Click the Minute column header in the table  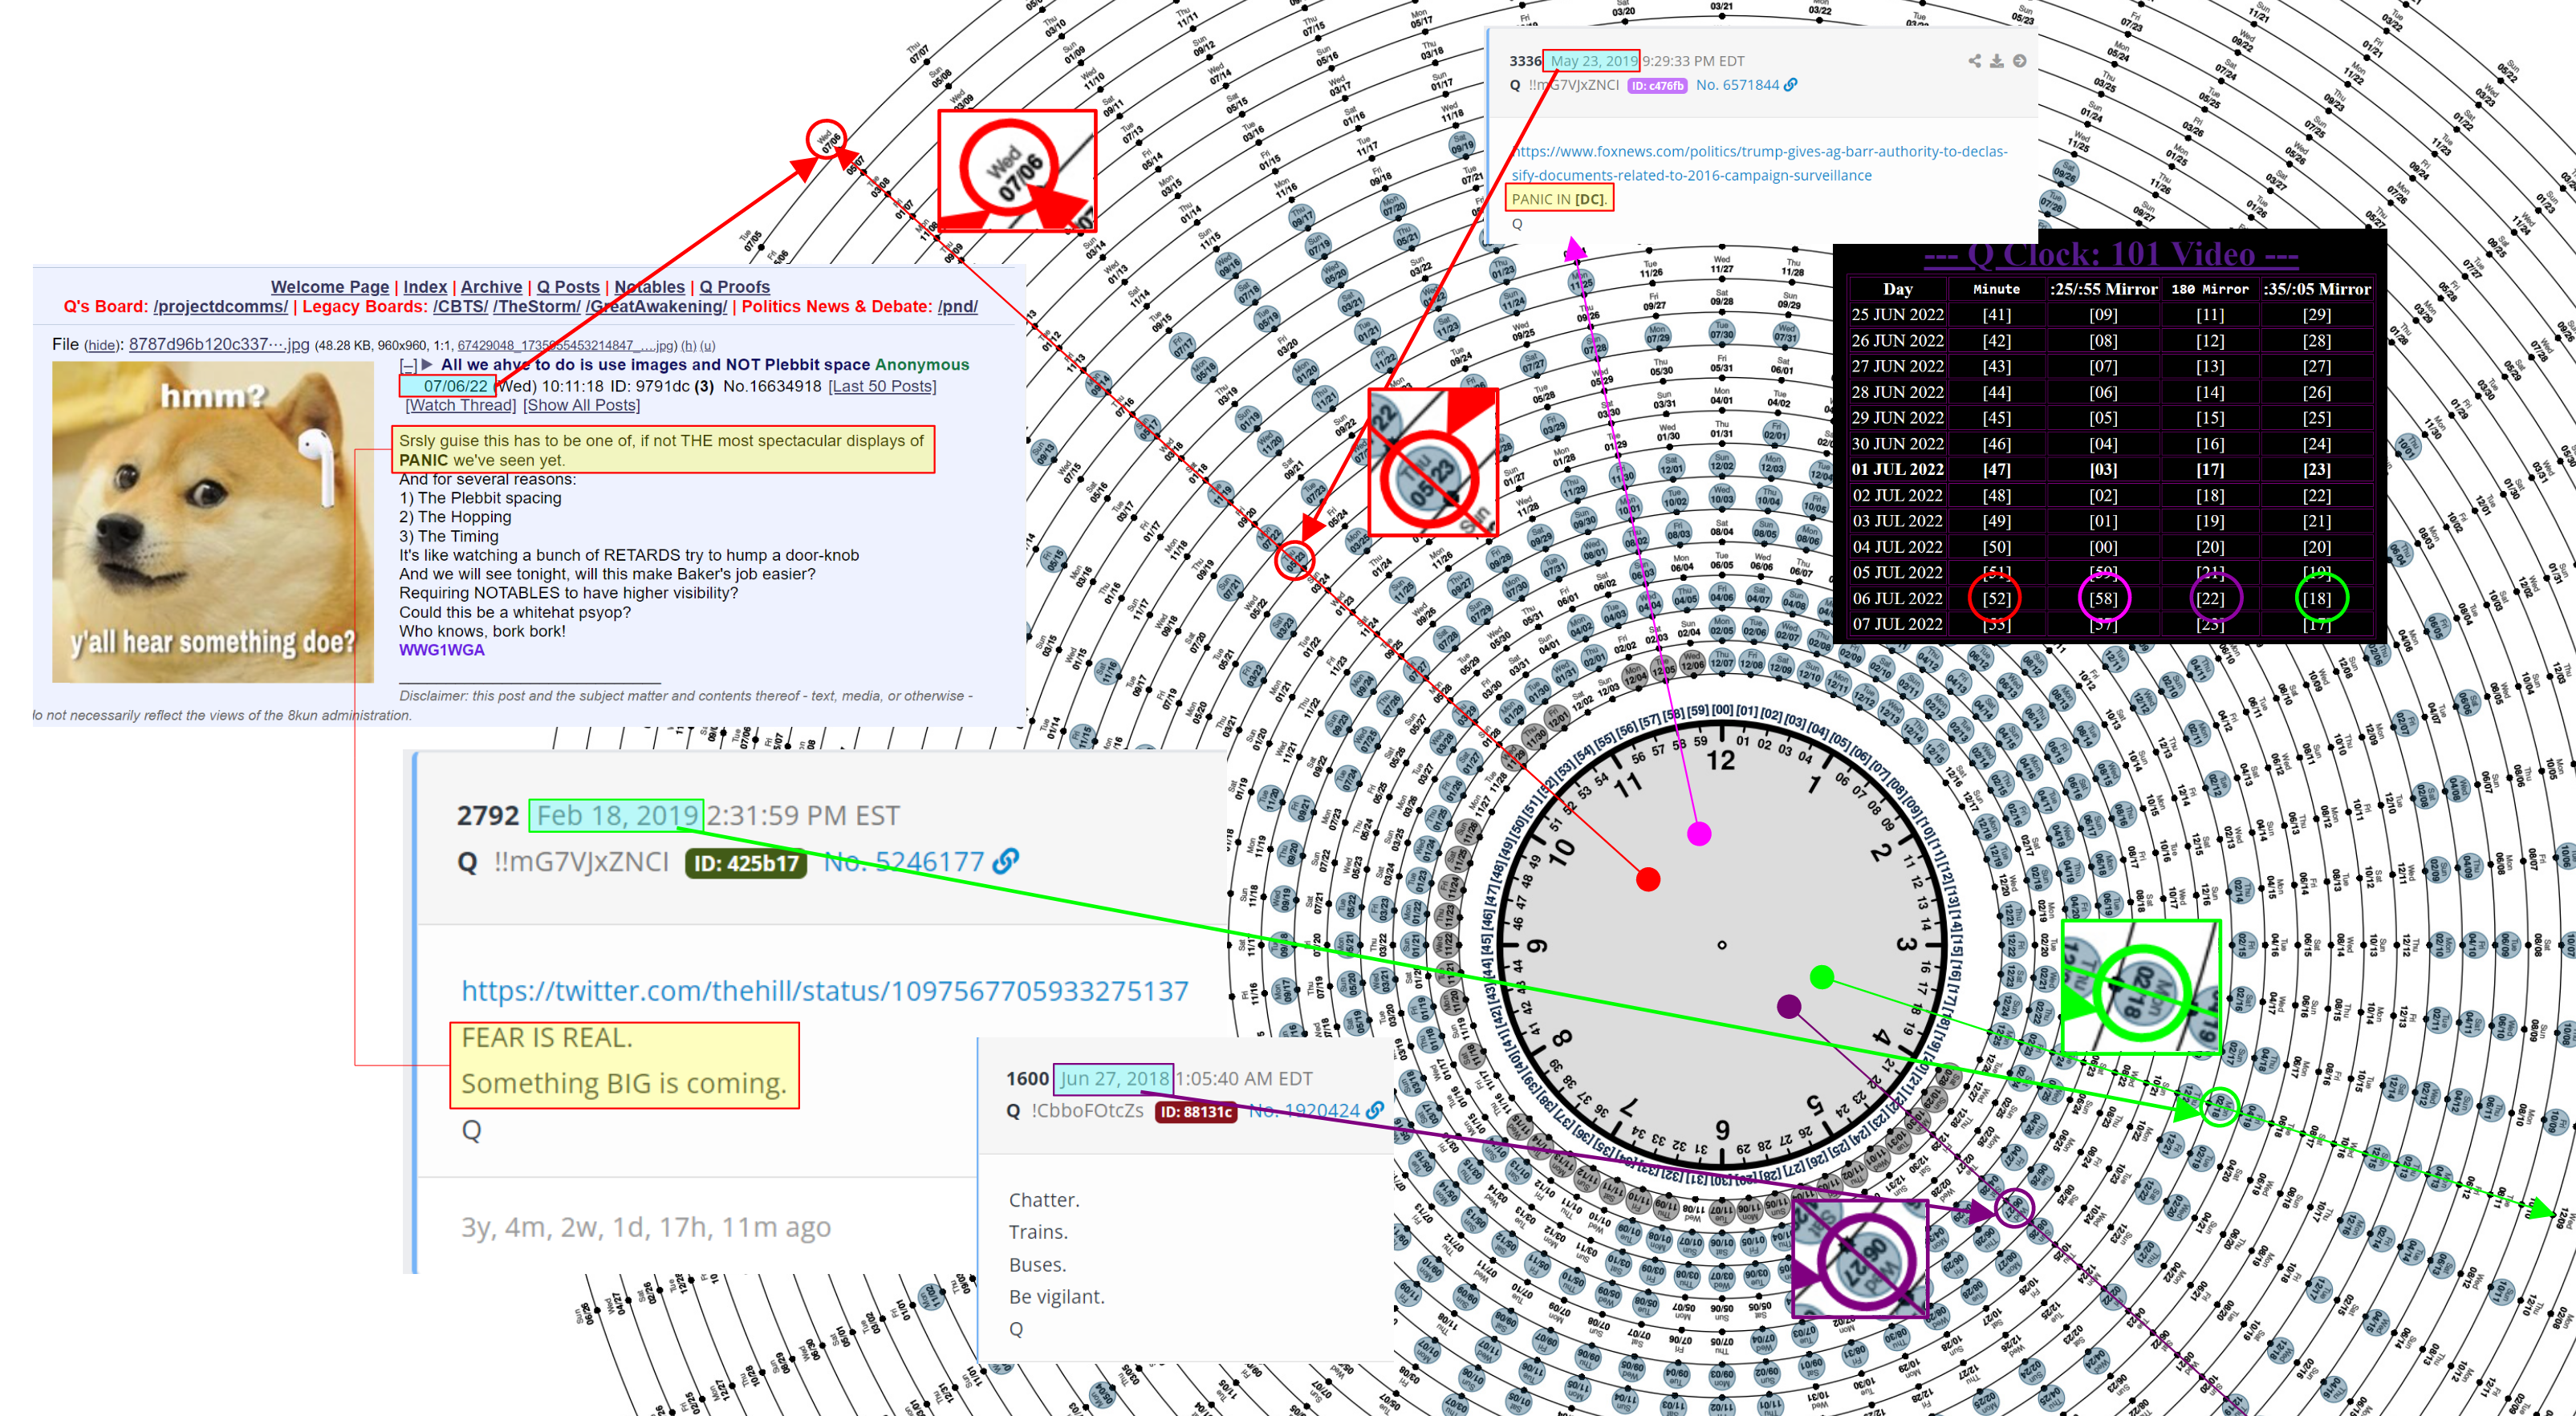pos(1996,289)
